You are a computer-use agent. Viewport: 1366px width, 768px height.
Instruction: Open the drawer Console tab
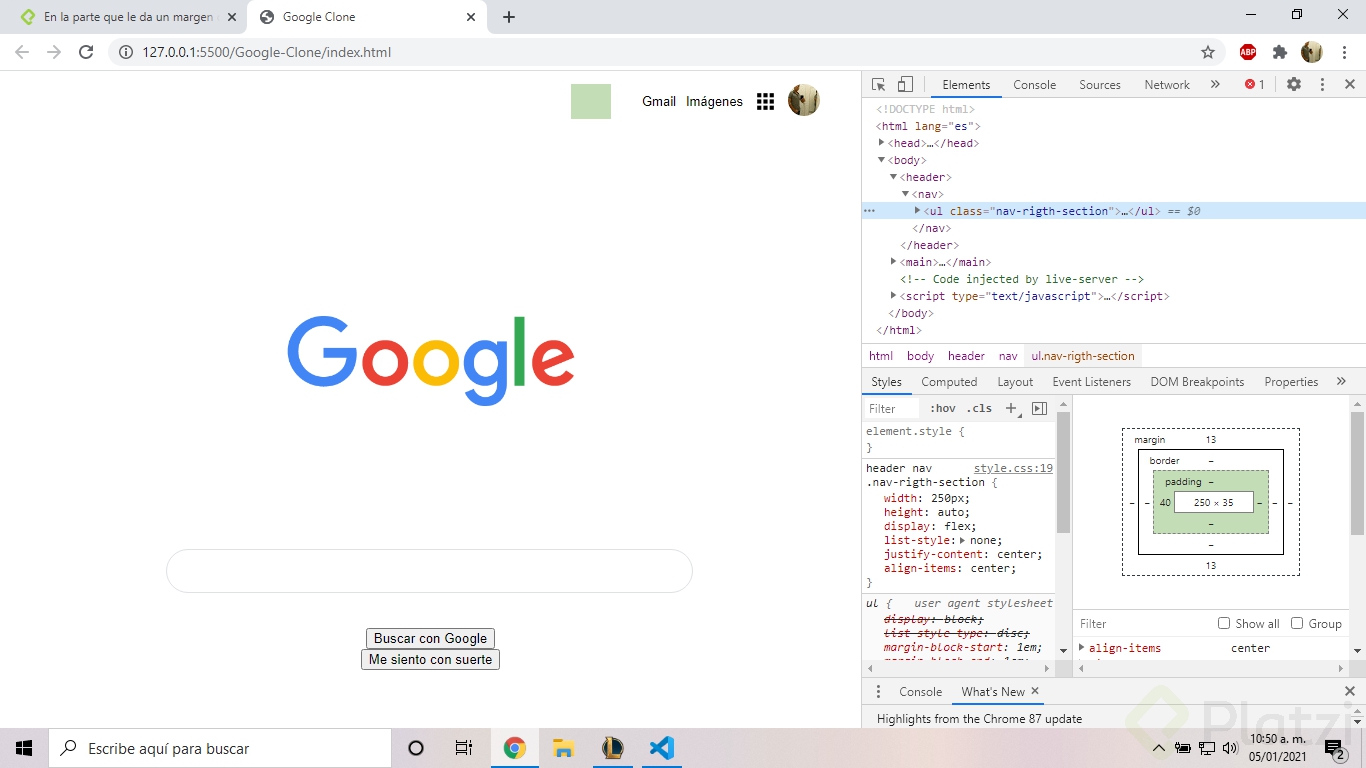tap(920, 692)
